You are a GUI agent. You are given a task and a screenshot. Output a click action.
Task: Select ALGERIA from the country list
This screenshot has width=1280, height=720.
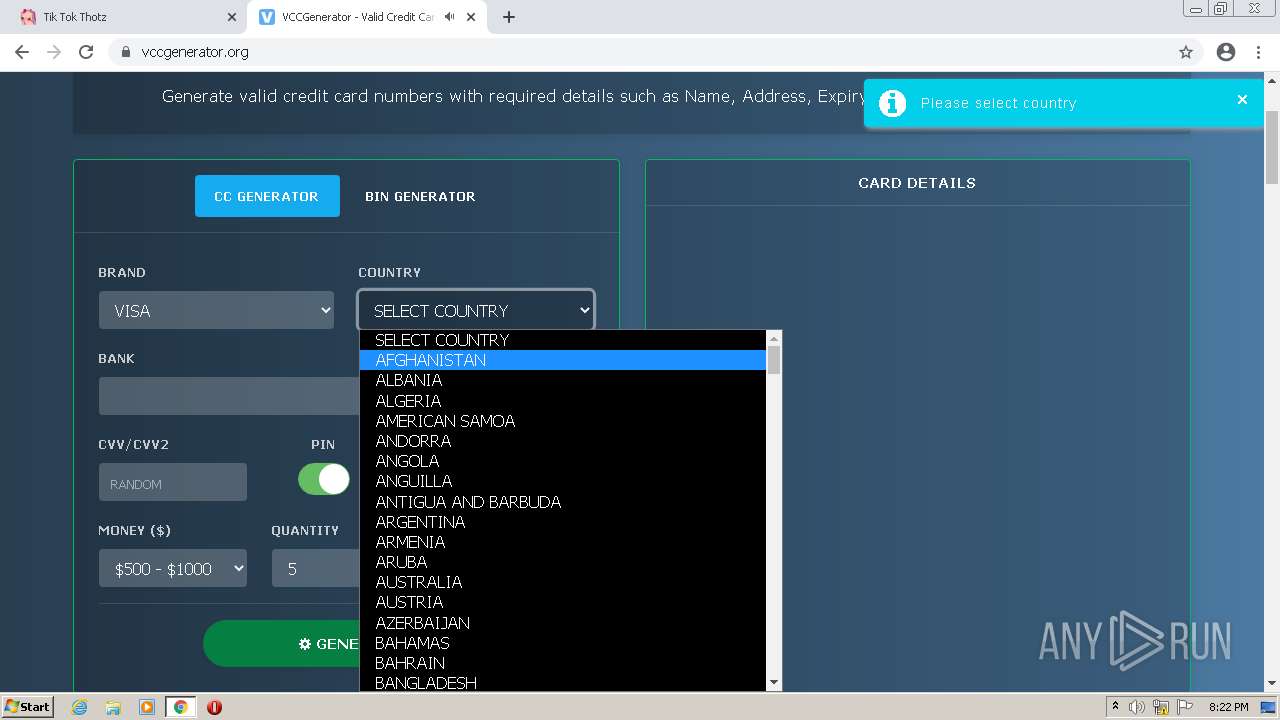pos(563,401)
